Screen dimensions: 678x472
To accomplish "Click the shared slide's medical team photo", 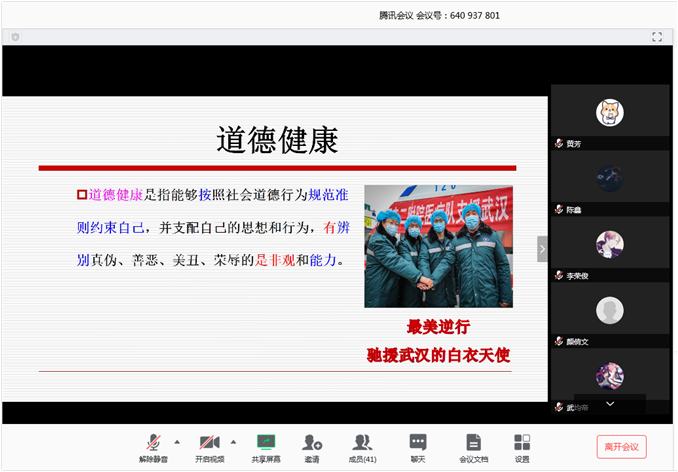I will pos(438,246).
